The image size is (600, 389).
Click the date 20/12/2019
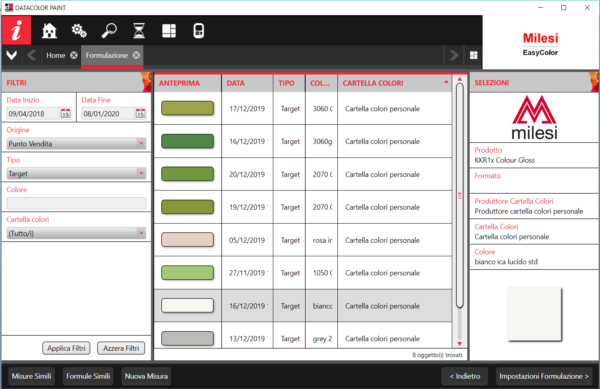[x=247, y=174]
